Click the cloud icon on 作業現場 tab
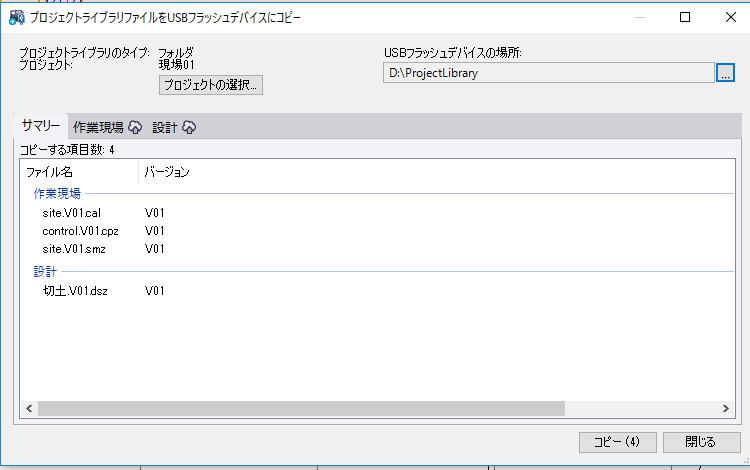Screen dimensions: 750x470 [x=135, y=127]
